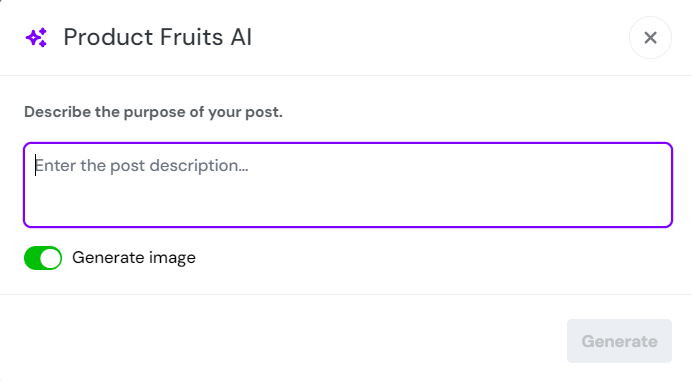Click the white knob of the green switch
This screenshot has height=382, width=692.
click(51, 258)
